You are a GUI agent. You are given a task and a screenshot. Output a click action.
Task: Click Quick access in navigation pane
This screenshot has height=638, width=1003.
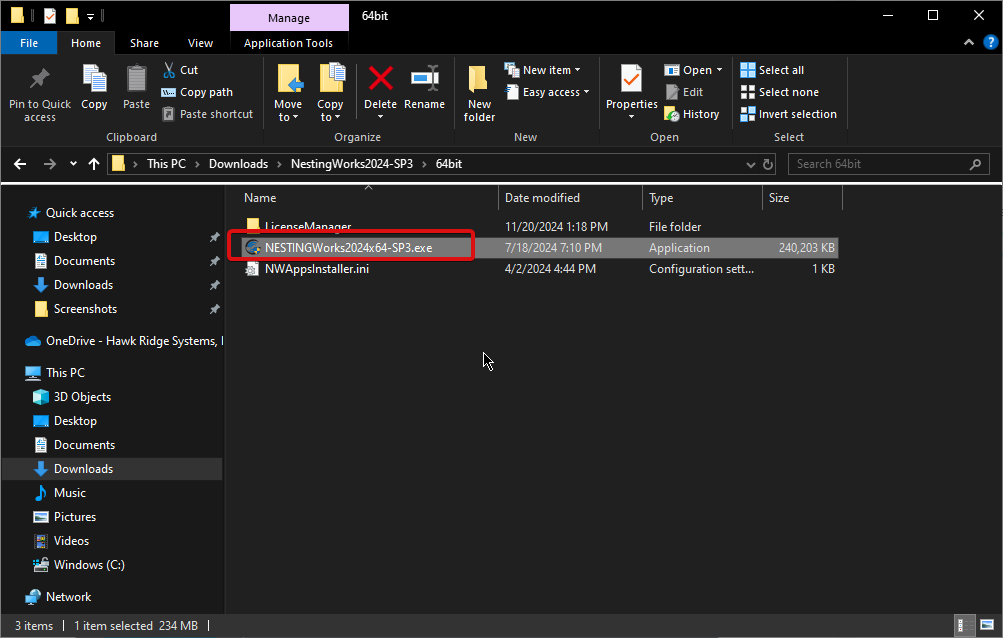[79, 212]
